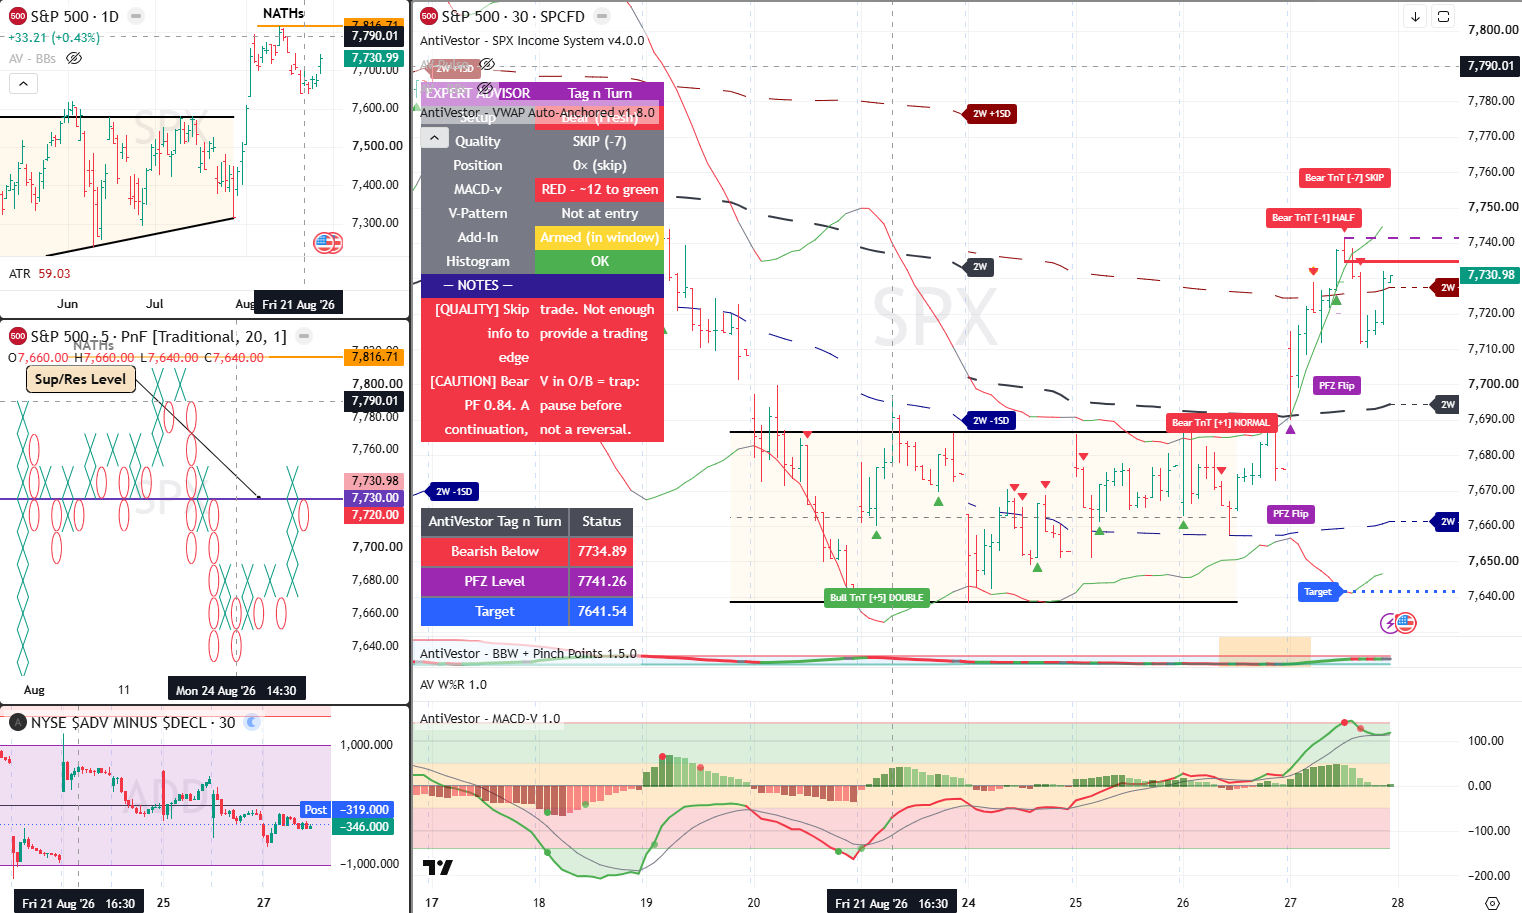Click the purple lightning events icon on main chart
This screenshot has width=1522, height=913.
click(x=1389, y=623)
